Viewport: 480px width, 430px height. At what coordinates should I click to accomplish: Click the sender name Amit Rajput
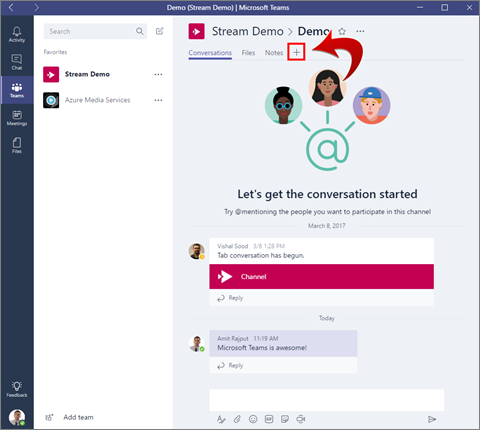(233, 338)
